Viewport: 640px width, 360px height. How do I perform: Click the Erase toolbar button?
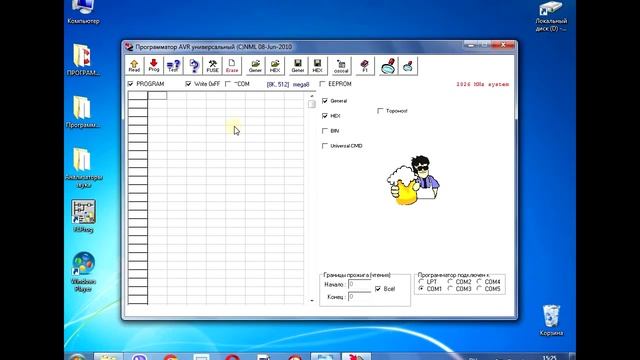click(x=232, y=66)
